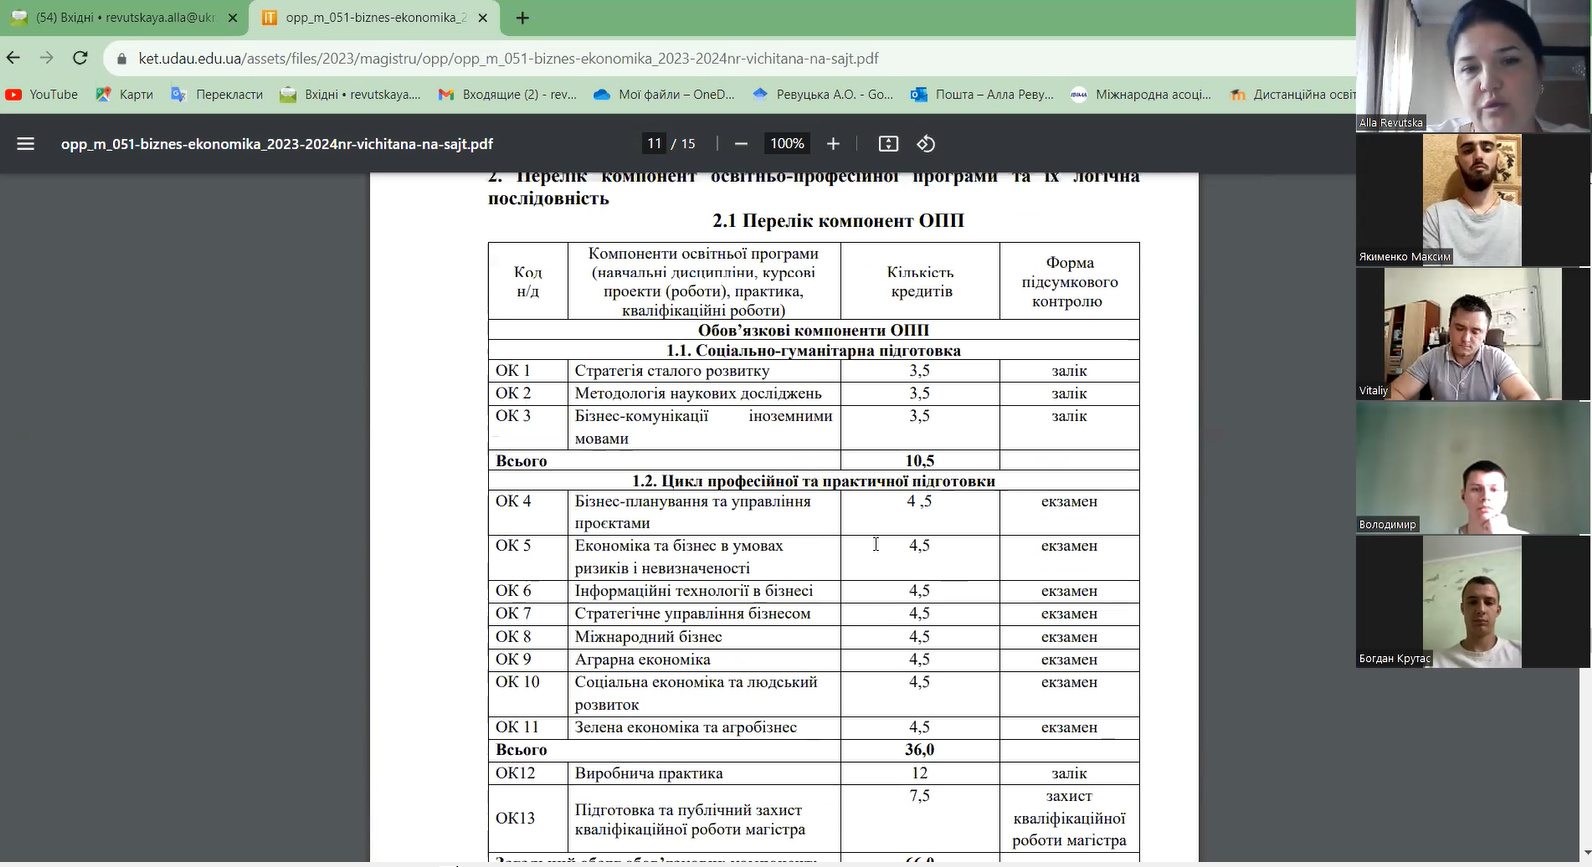Click the address bar URL
This screenshot has height=867, width=1592.
[x=508, y=58]
